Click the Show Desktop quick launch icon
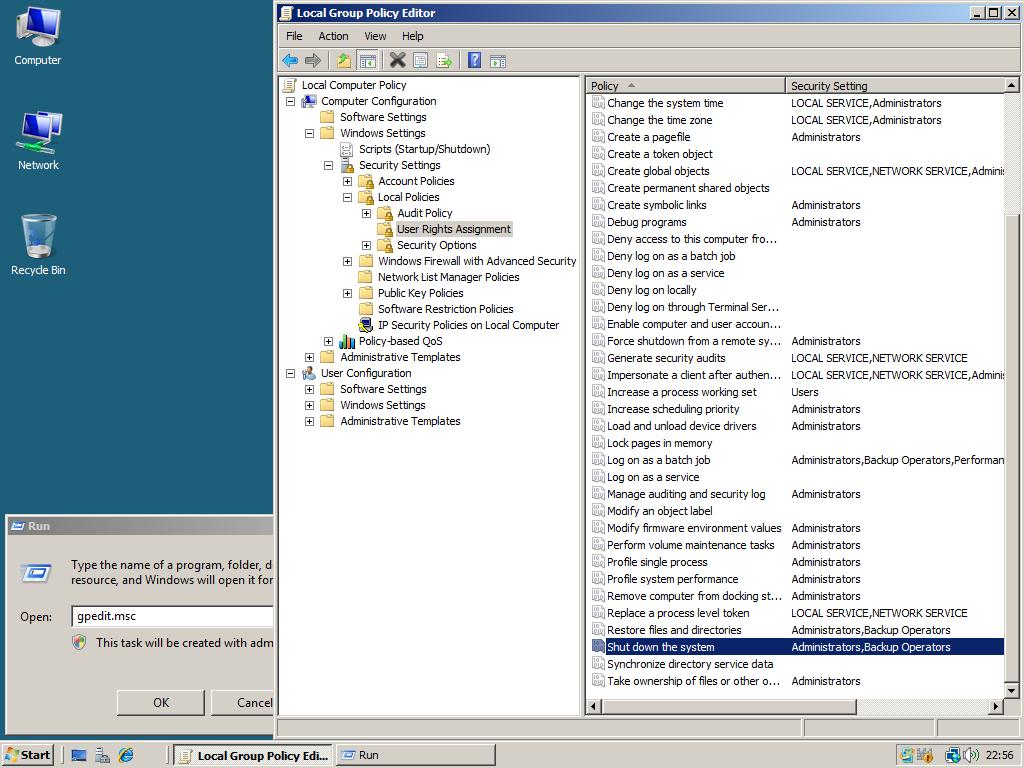The height and width of the screenshot is (768, 1024). pos(79,756)
